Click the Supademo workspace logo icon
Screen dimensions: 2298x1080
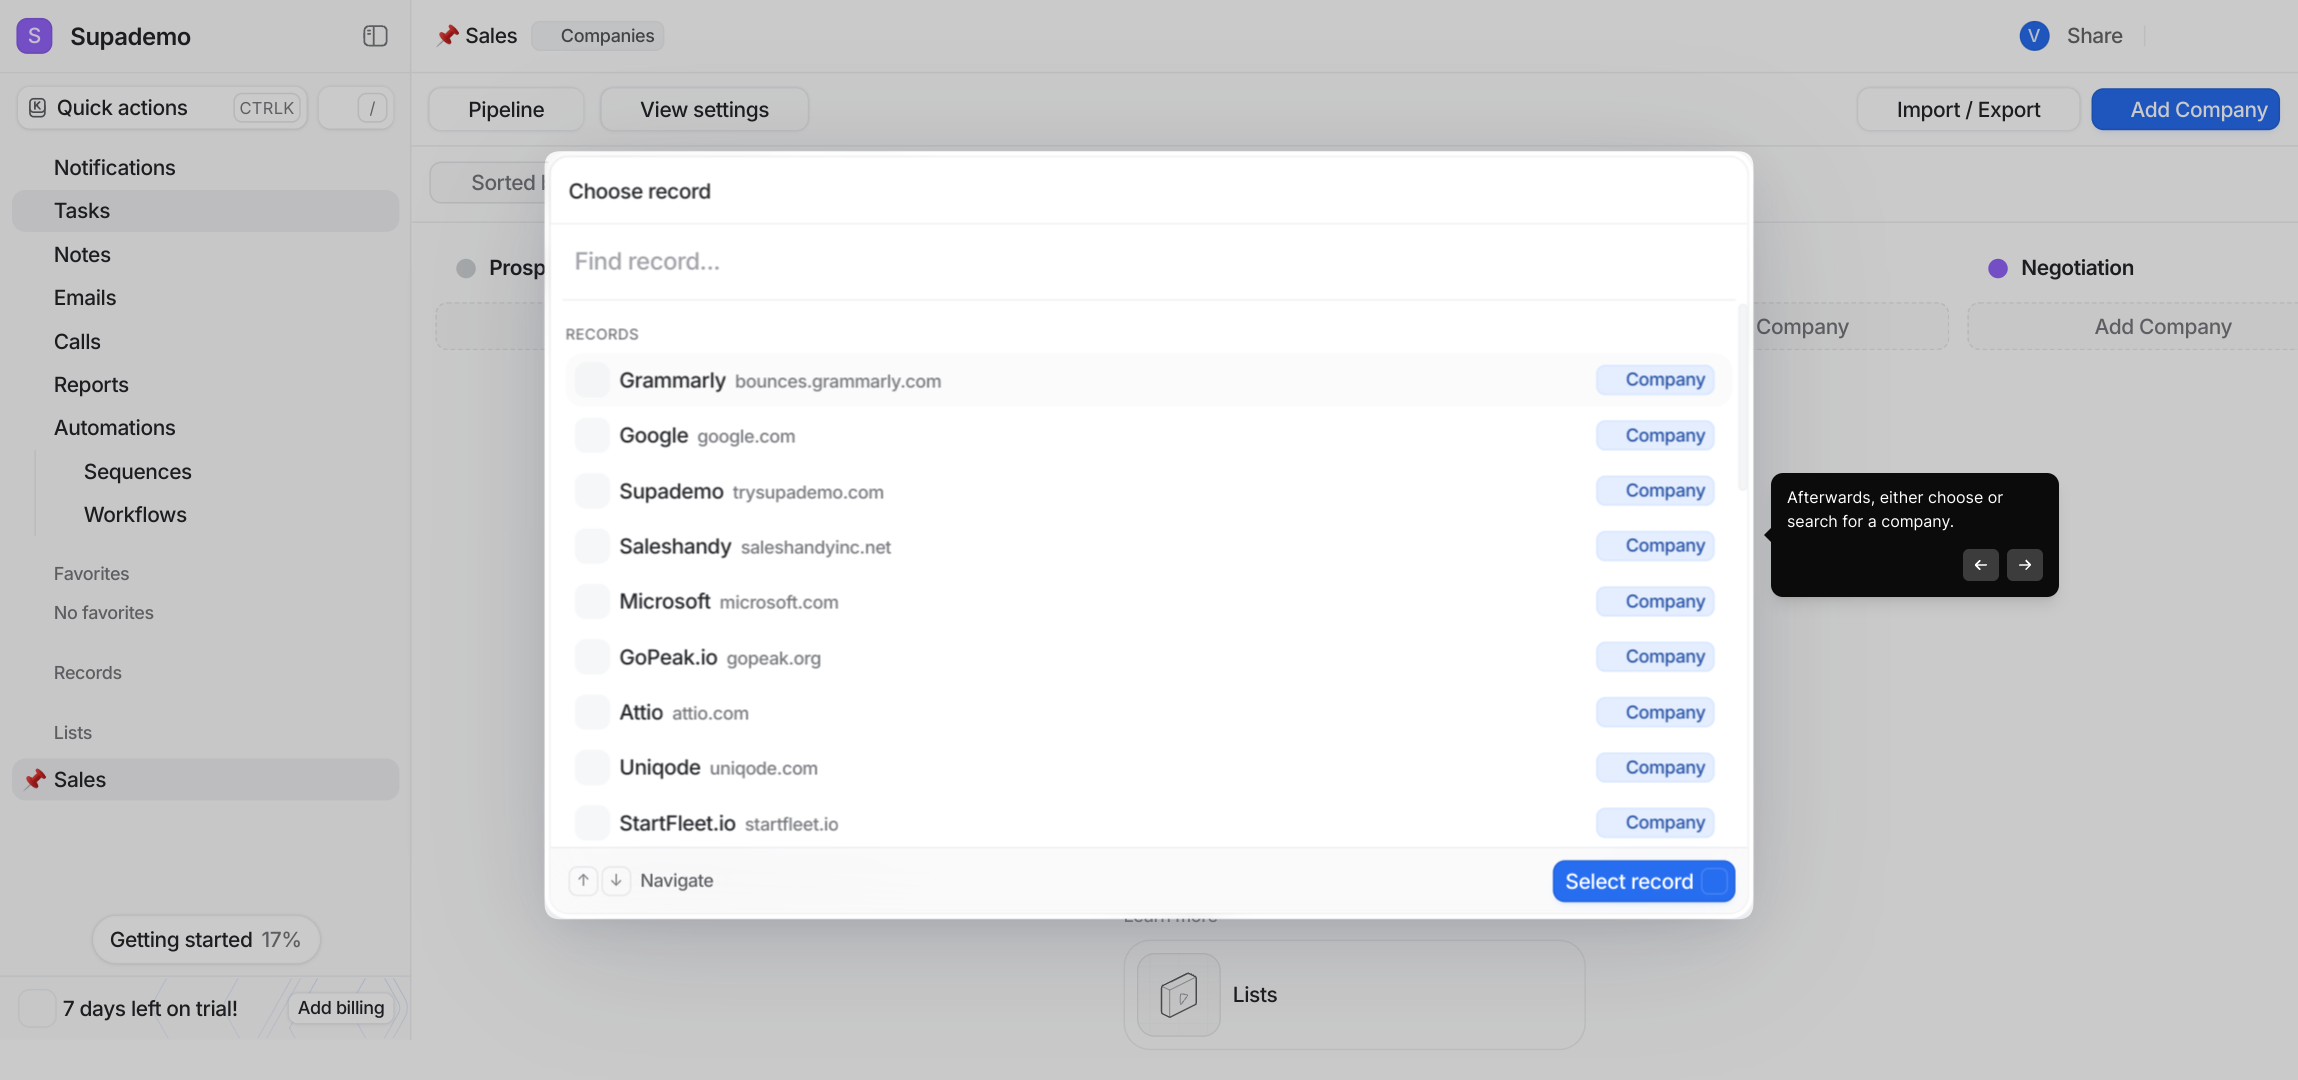(x=34, y=36)
